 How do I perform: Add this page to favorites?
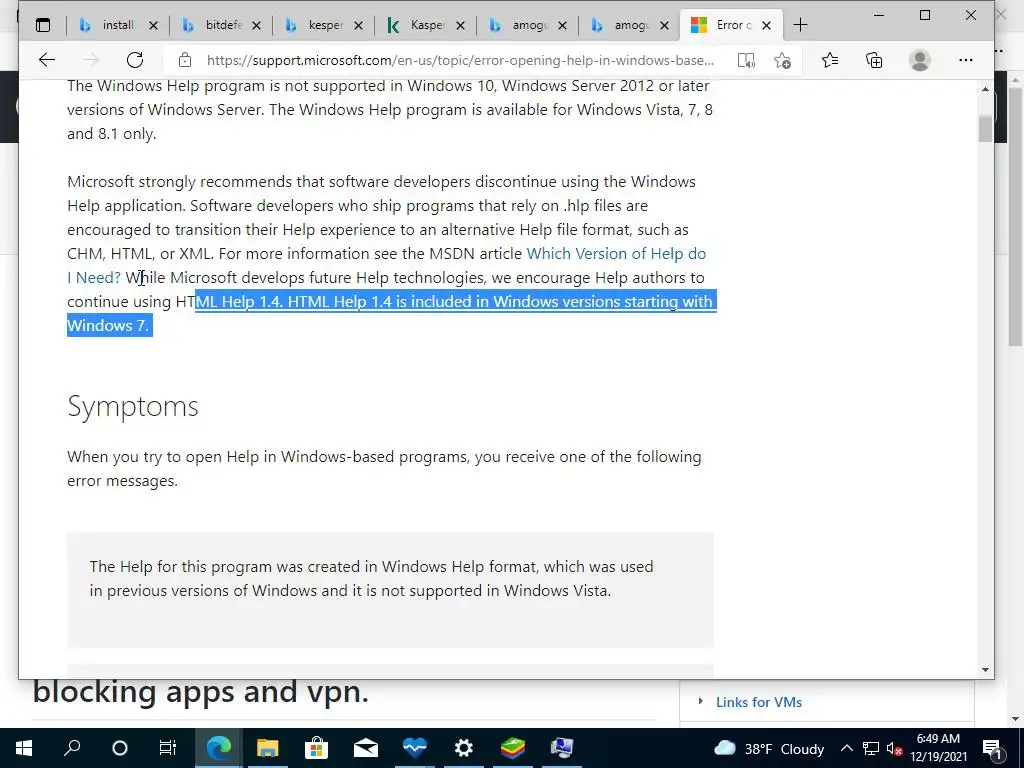782,60
